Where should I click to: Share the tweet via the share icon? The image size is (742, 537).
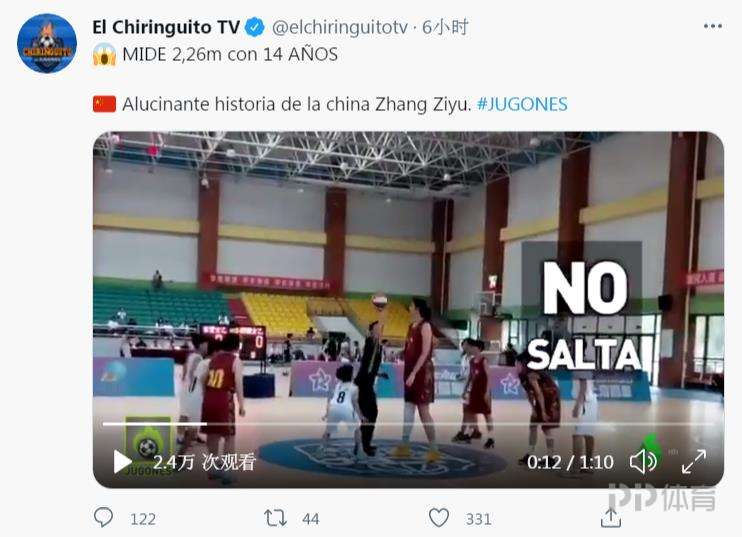610,517
